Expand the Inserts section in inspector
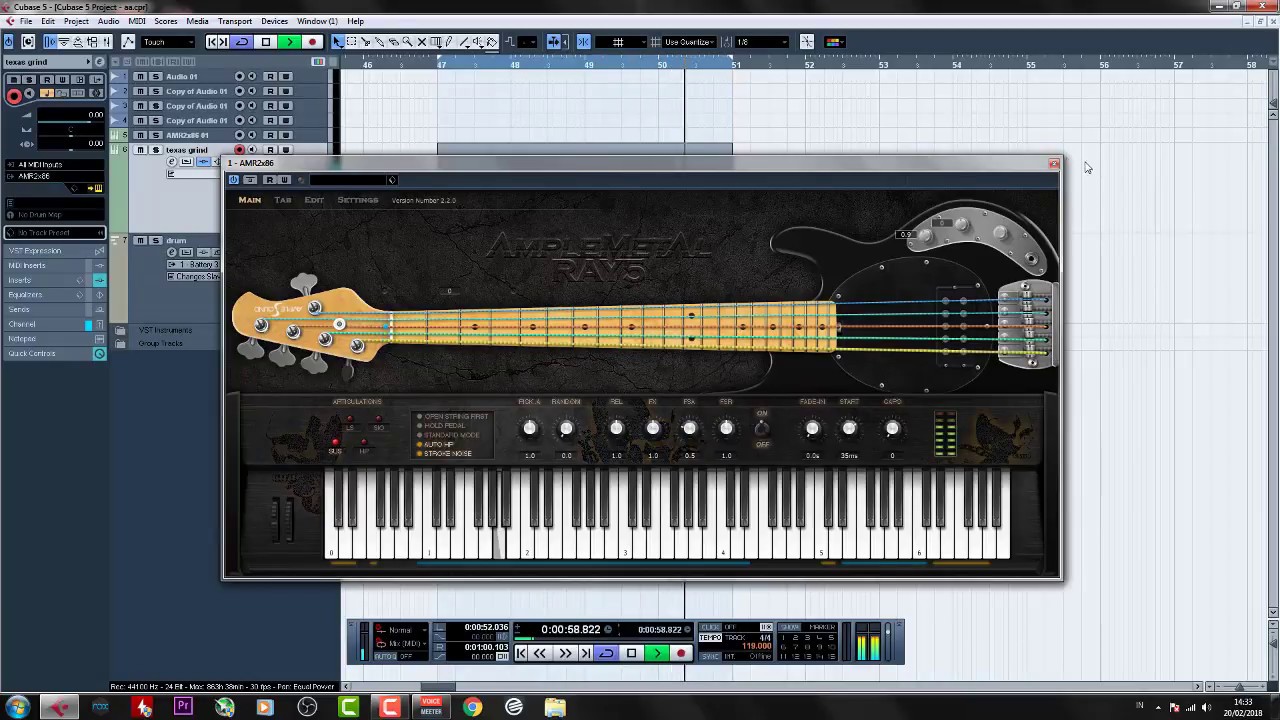Screen dimensions: 1280x720 (x=55, y=280)
